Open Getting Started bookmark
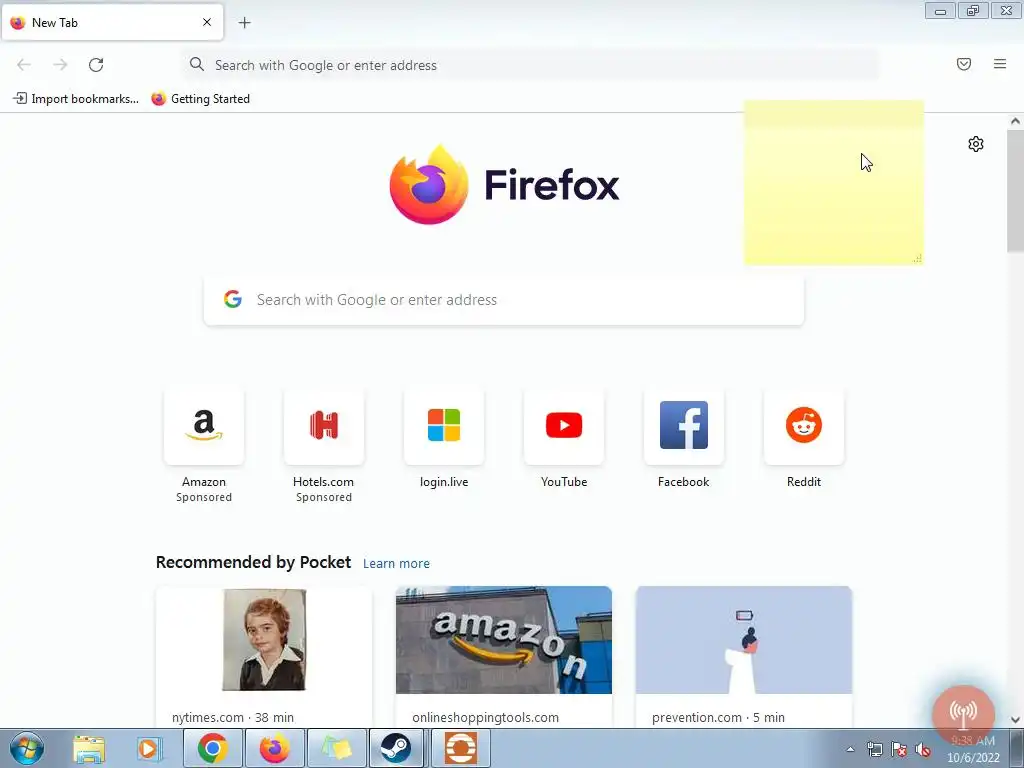This screenshot has height=768, width=1024. tap(200, 99)
